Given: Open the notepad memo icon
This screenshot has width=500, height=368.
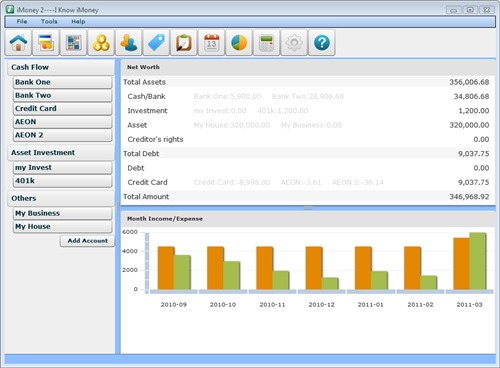Looking at the screenshot, I should [x=184, y=43].
